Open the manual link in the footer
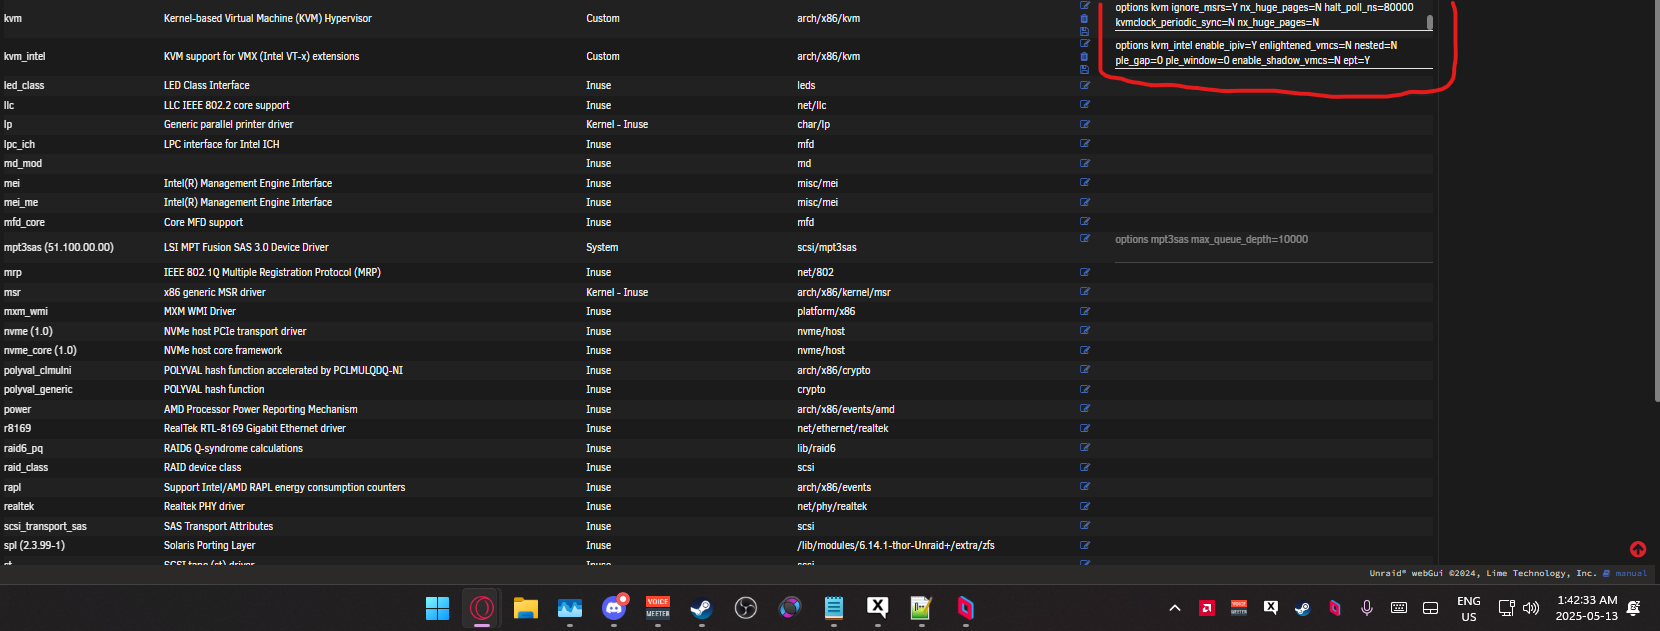The height and width of the screenshot is (631, 1660). click(1630, 574)
